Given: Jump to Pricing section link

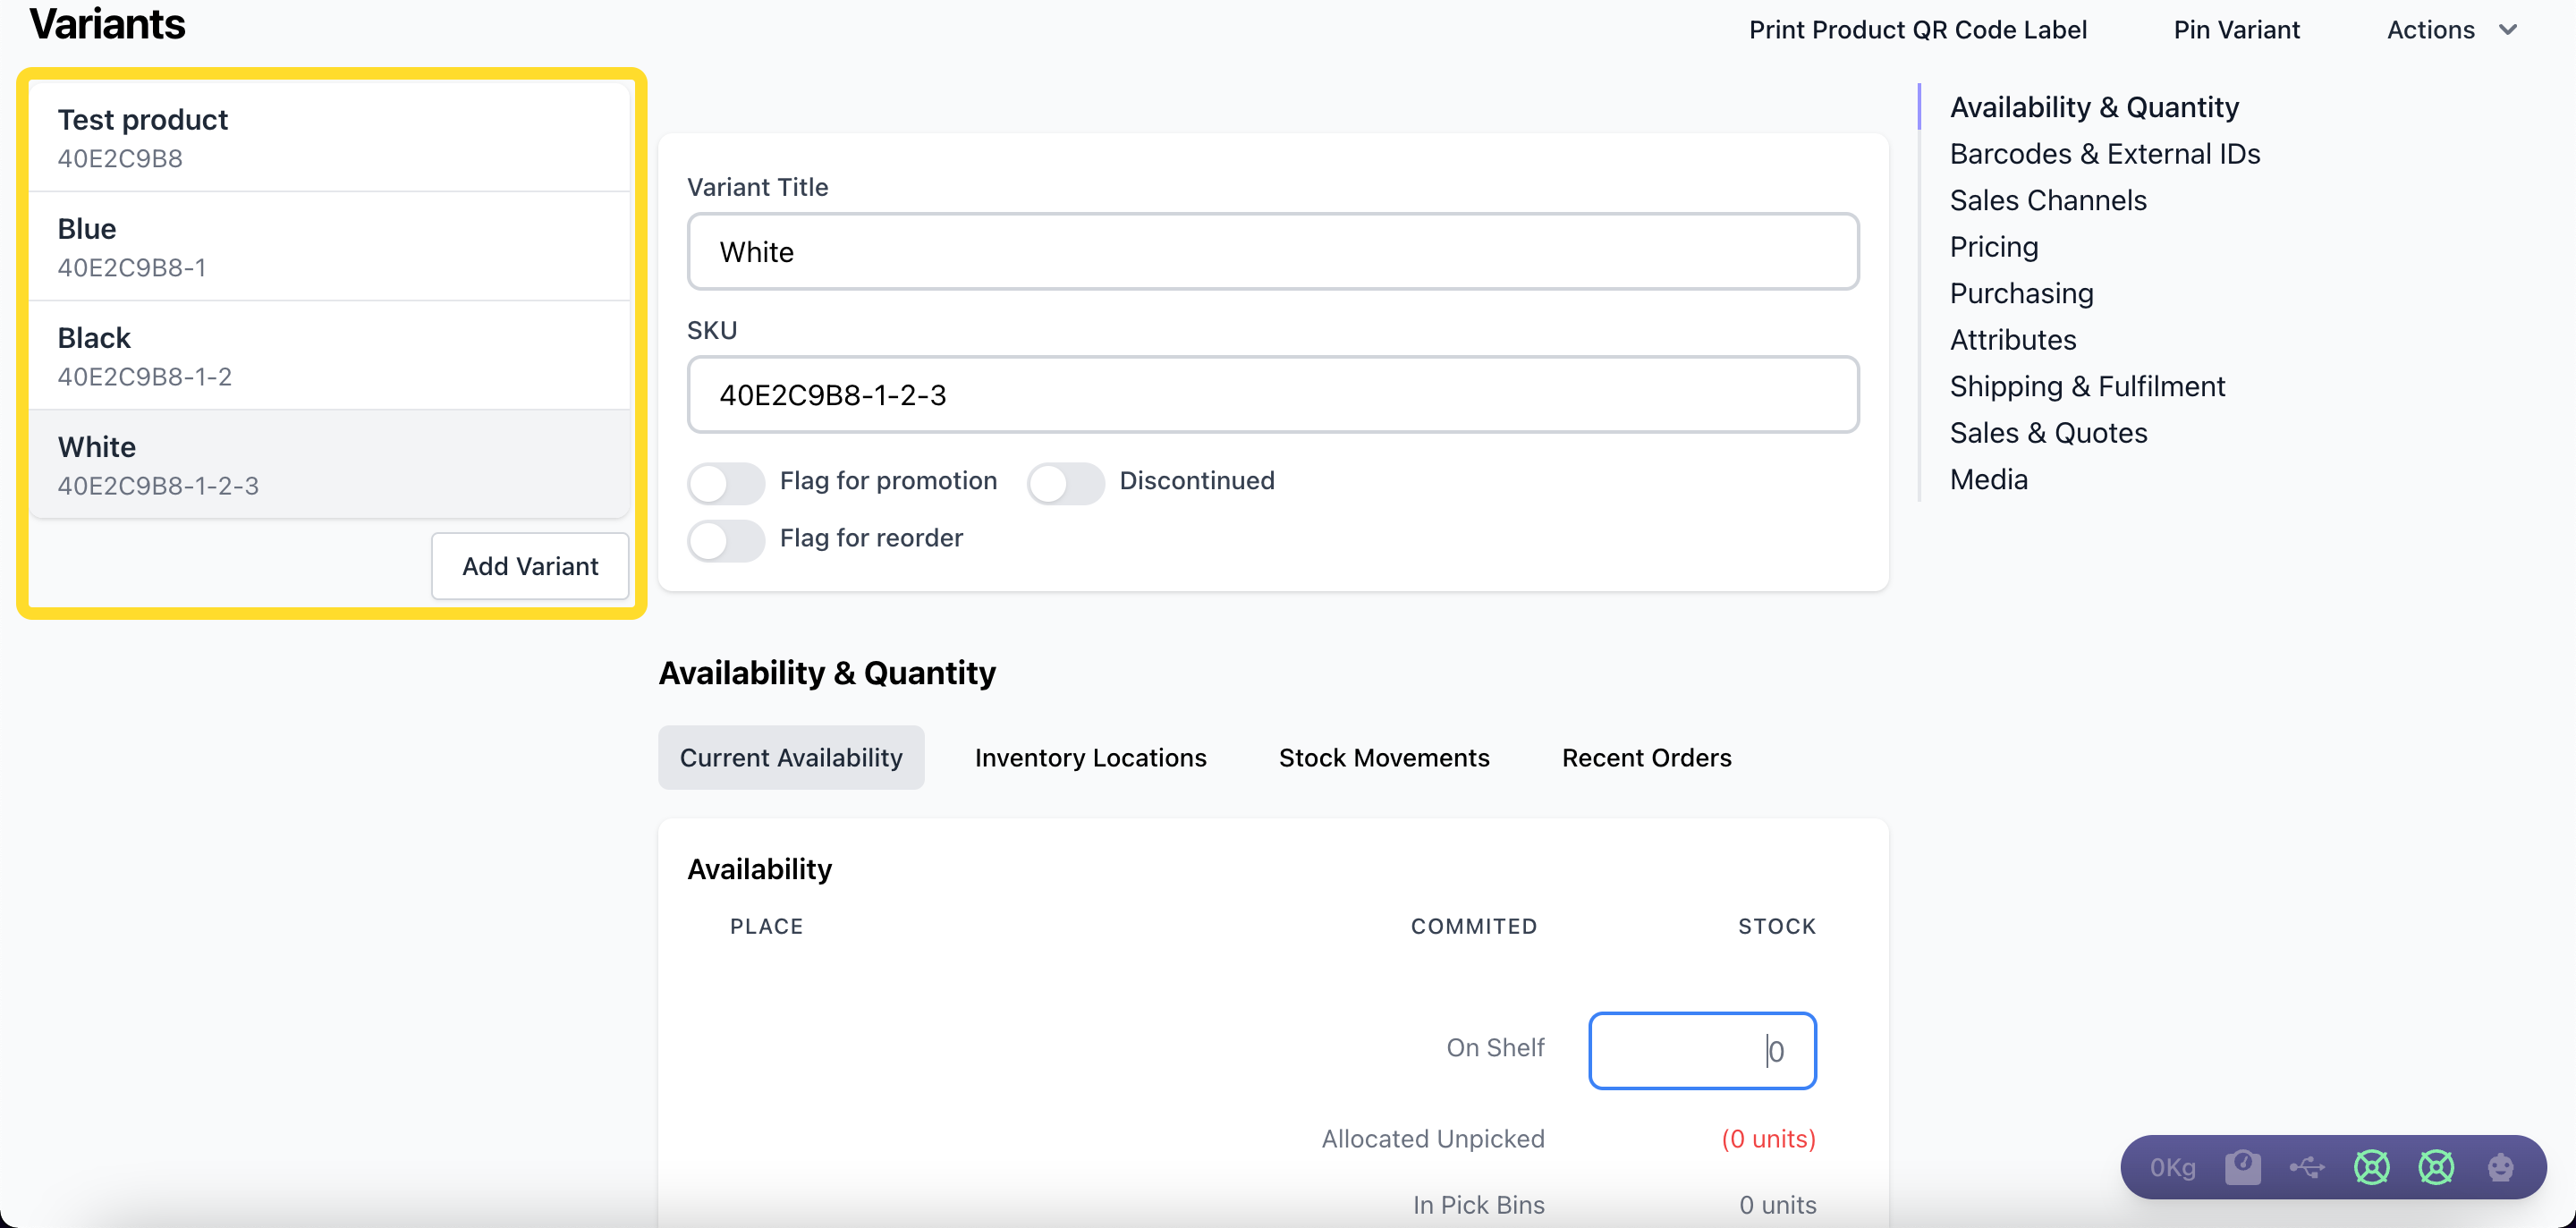Looking at the screenshot, I should click(x=1993, y=247).
